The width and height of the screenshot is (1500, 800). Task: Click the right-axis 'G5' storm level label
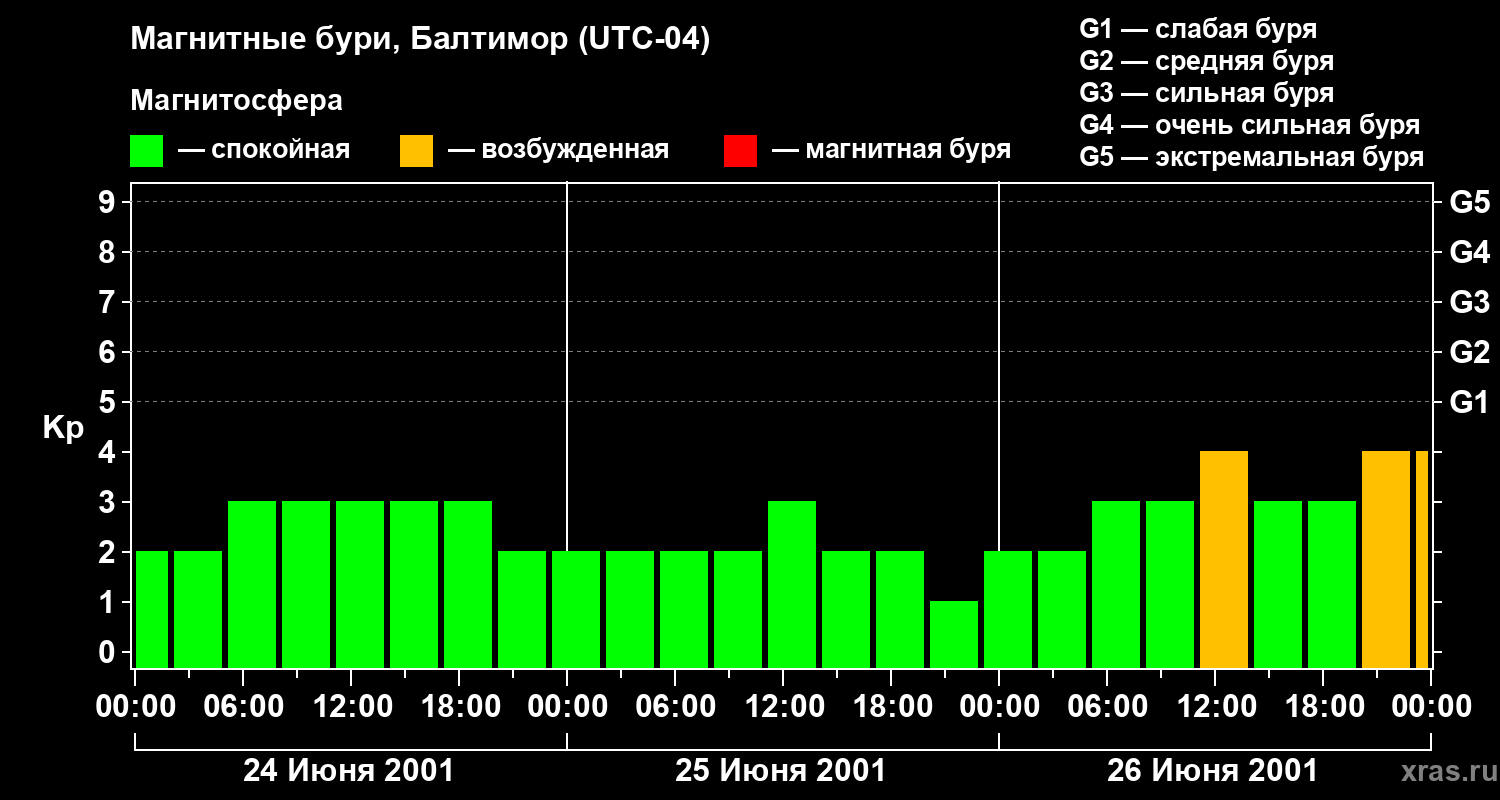click(x=1469, y=202)
